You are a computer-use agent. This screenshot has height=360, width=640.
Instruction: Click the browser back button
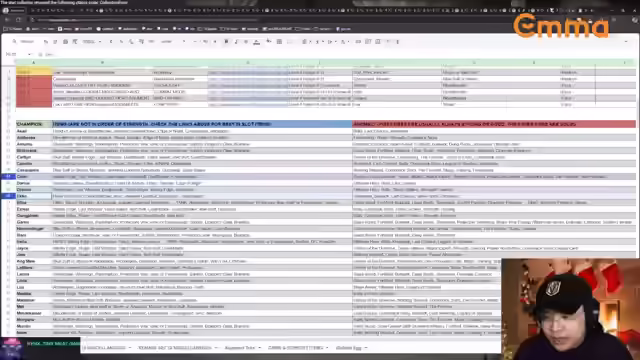[7, 20]
